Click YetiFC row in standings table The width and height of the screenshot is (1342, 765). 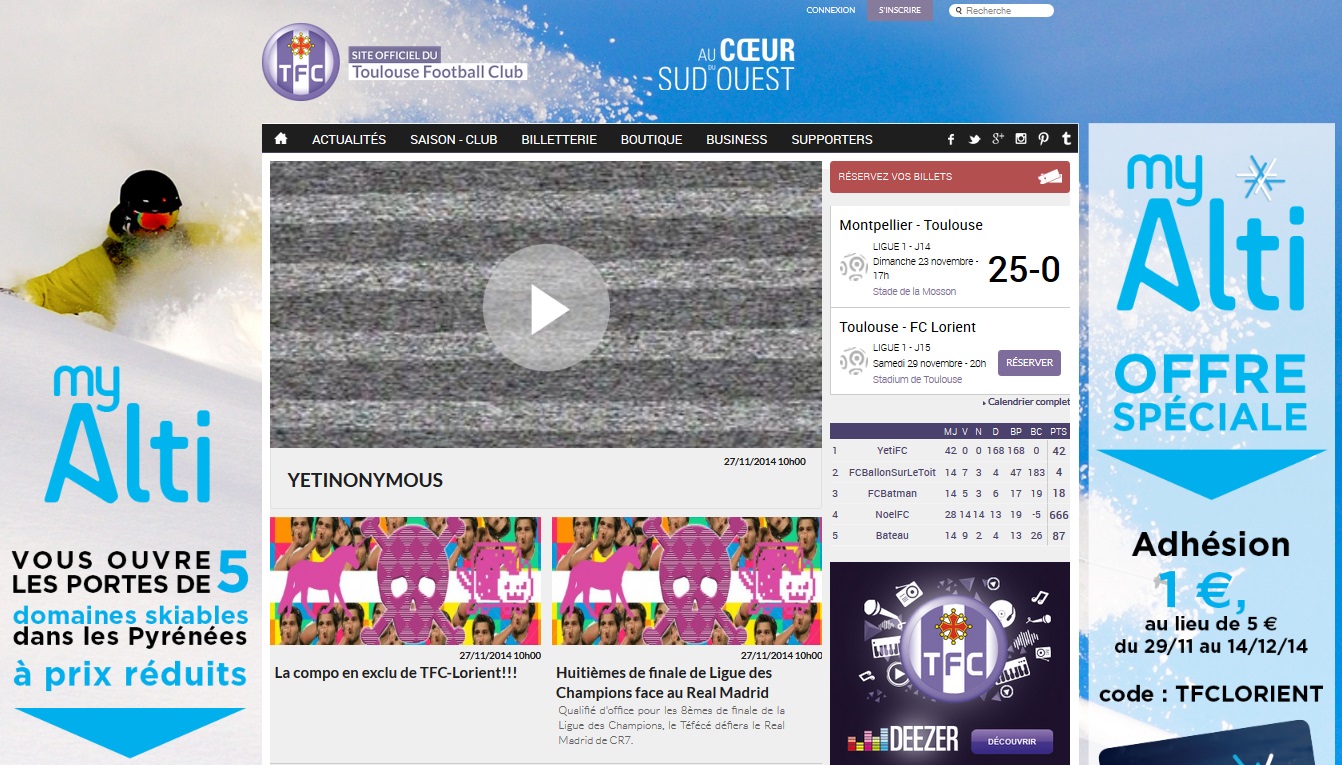click(x=950, y=451)
